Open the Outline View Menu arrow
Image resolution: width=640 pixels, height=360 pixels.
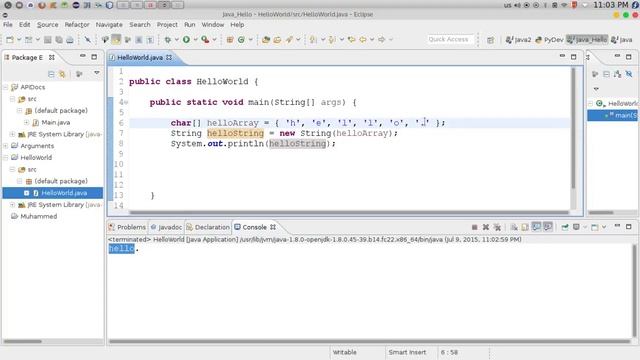[596, 89]
